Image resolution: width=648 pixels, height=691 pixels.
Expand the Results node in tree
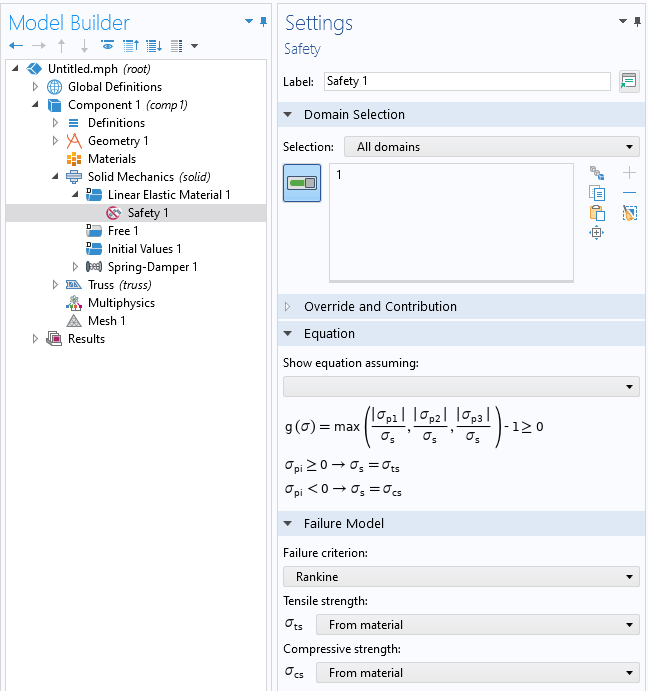37,339
